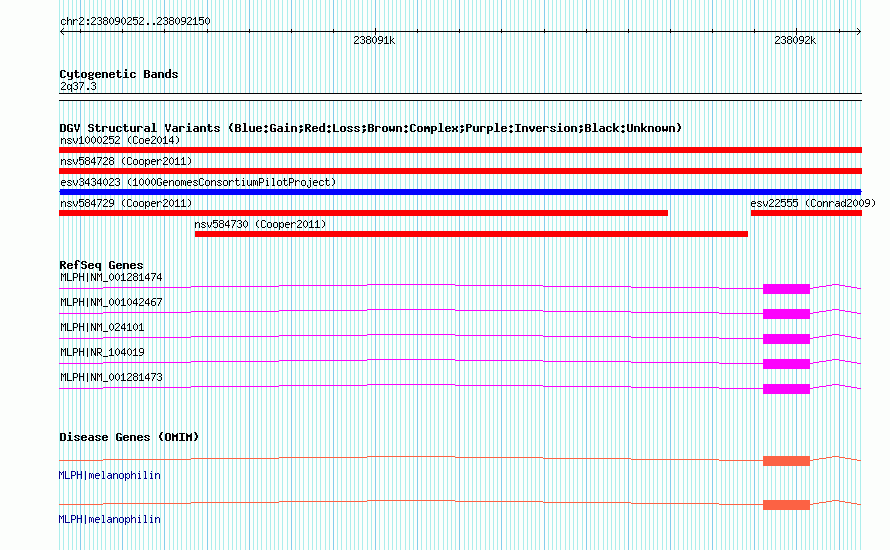Click the ruler's left arrow end
Image resolution: width=890 pixels, height=550 pixels.
click(62, 32)
